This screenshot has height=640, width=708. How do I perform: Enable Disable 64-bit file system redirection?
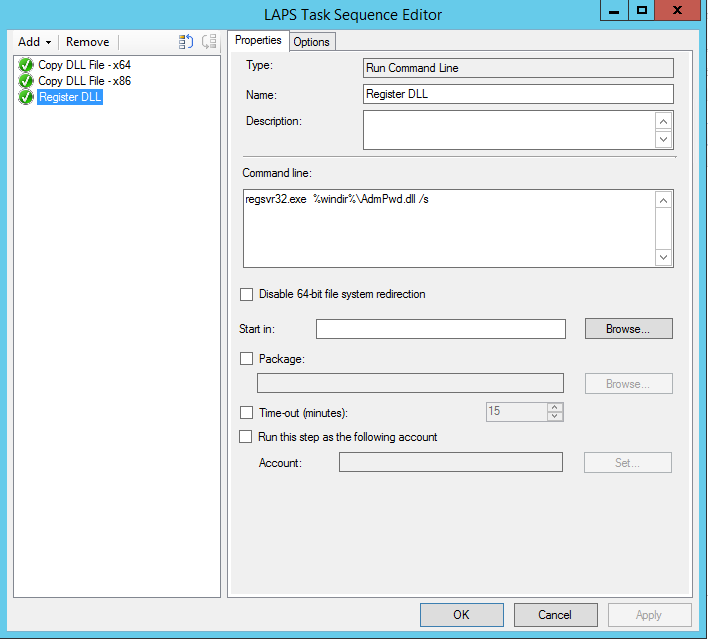(247, 294)
